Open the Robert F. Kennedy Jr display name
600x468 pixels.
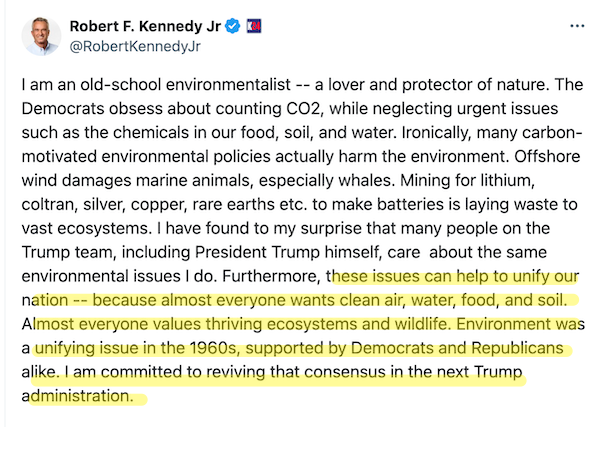tap(145, 26)
